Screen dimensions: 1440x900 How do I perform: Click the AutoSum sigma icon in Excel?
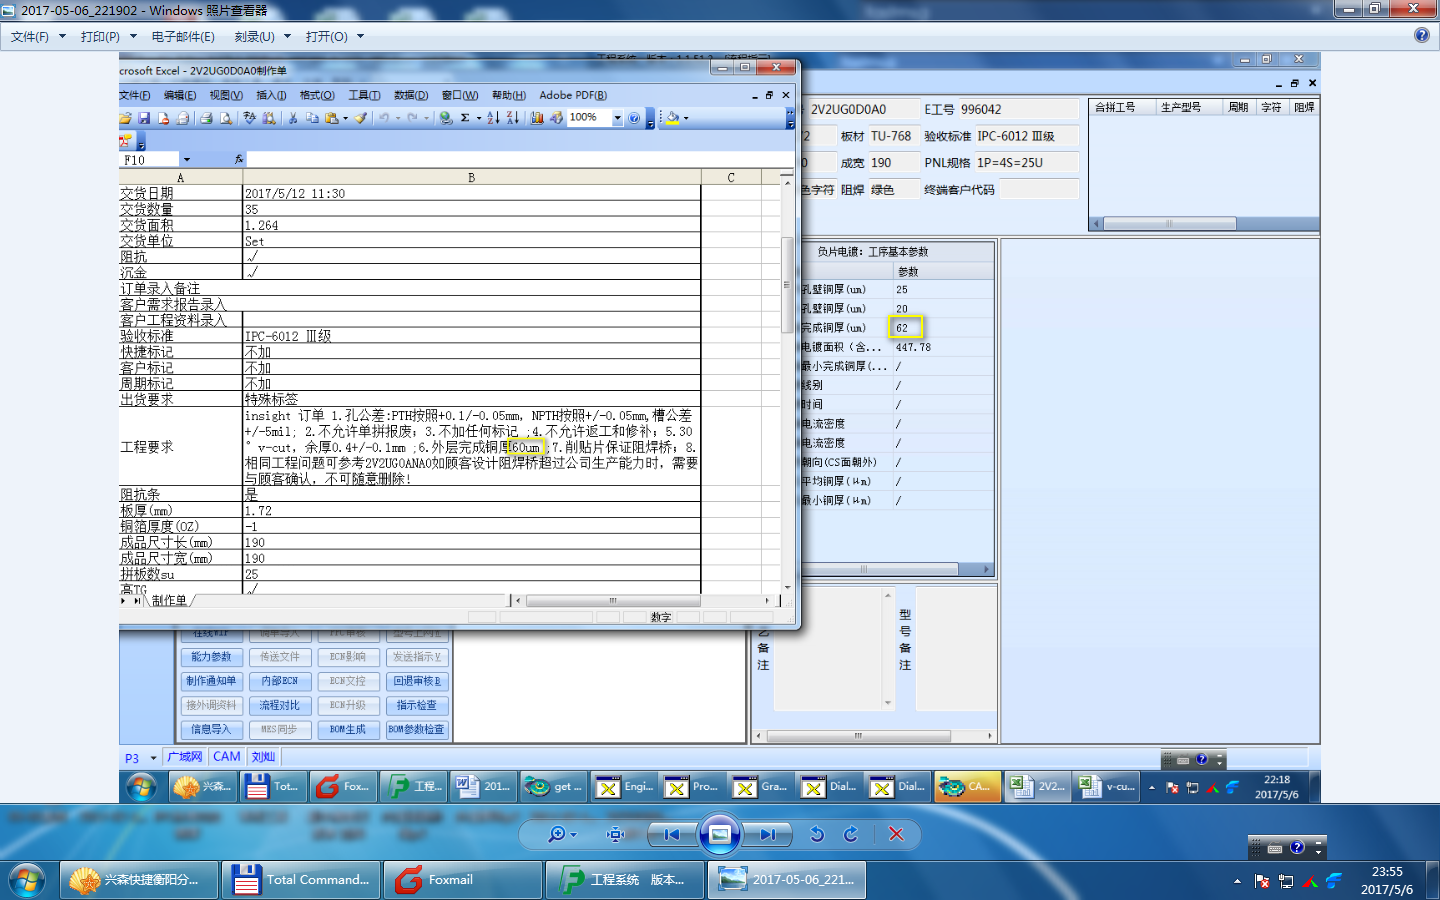tap(465, 118)
